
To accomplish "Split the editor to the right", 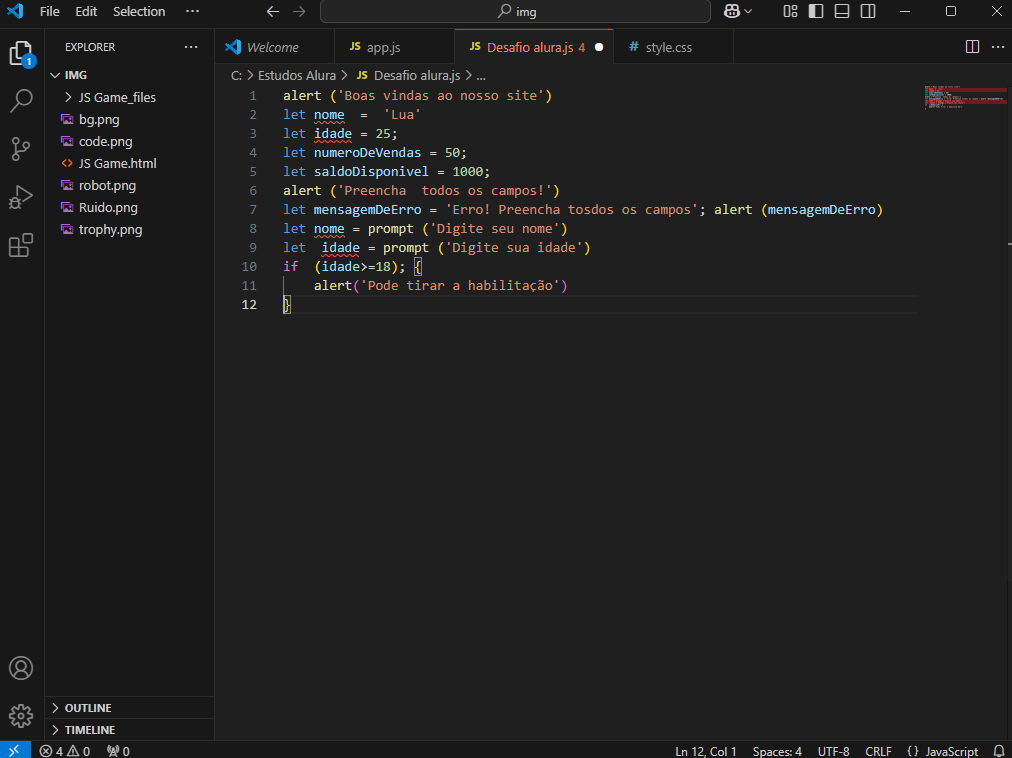I will (973, 47).
